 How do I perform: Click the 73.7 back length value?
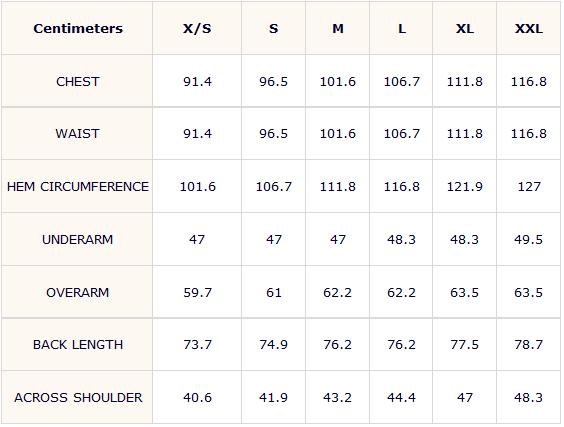click(x=197, y=345)
